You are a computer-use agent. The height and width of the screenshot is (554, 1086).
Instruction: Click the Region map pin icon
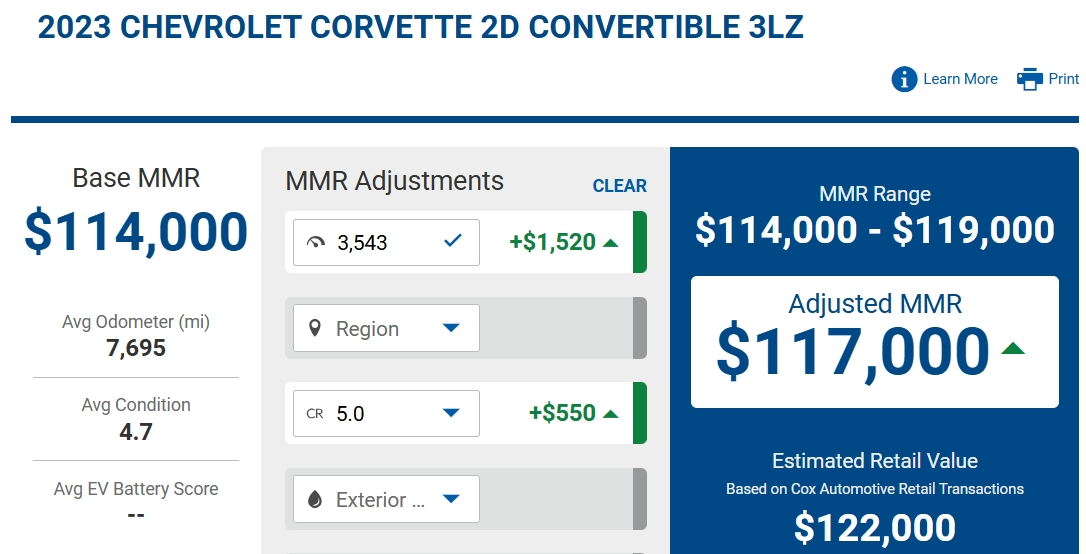[314, 328]
